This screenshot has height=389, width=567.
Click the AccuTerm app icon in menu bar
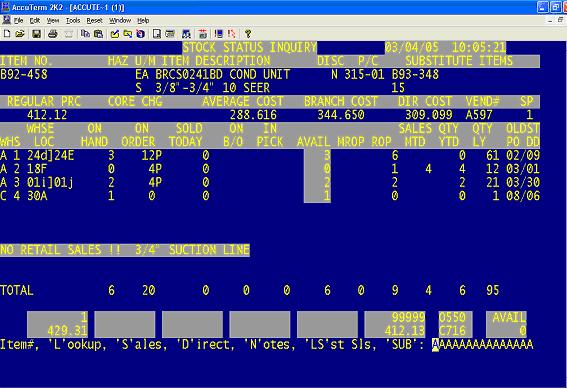click(x=6, y=20)
